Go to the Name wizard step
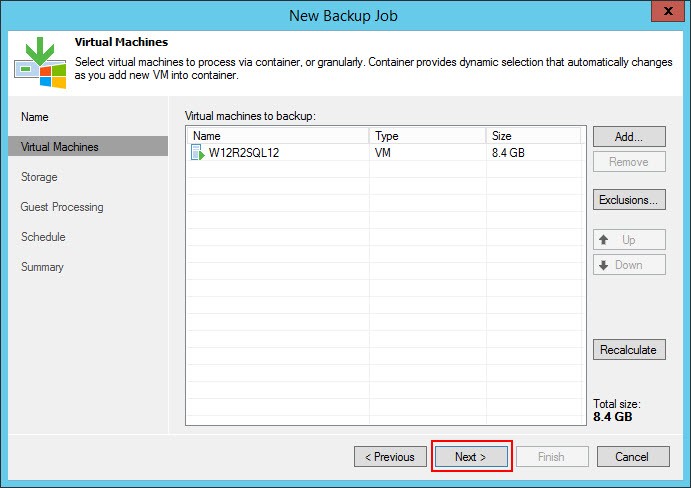The height and width of the screenshot is (488, 691). point(35,117)
